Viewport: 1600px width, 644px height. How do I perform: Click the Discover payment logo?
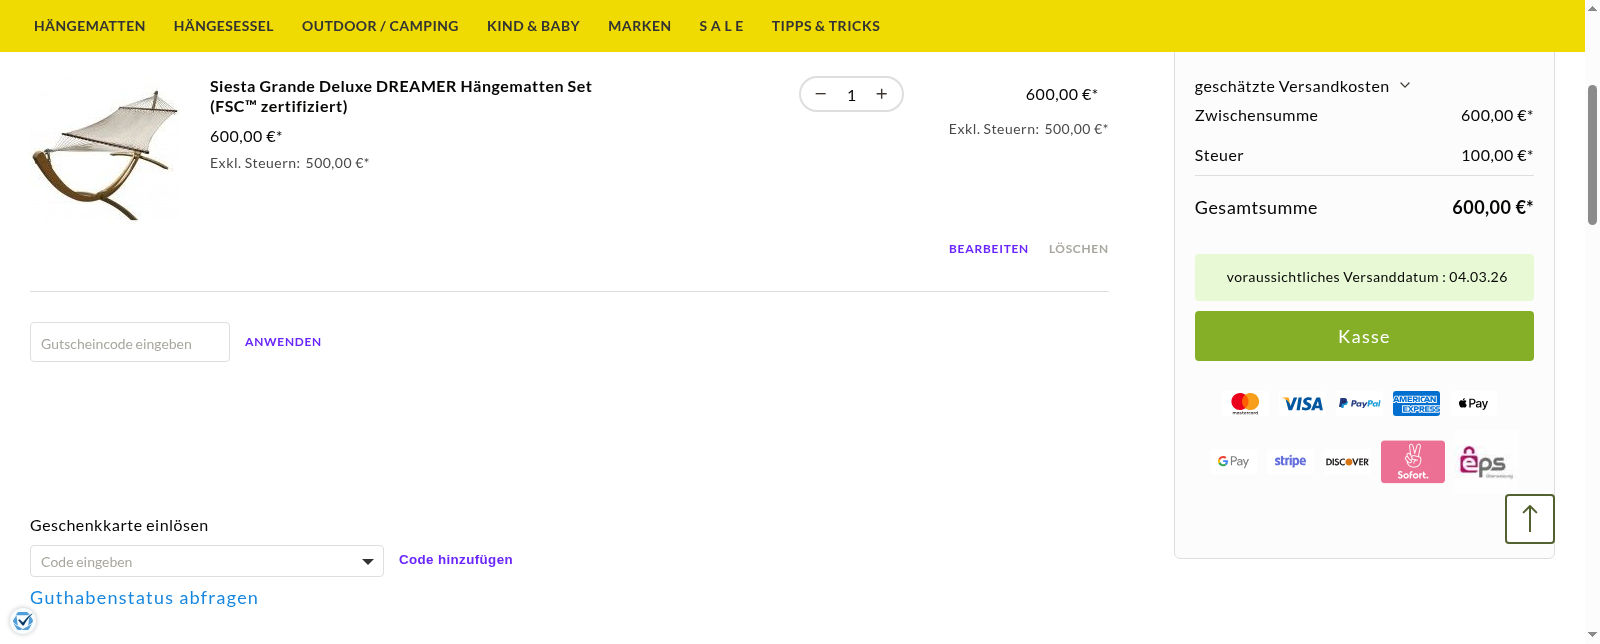coord(1347,462)
